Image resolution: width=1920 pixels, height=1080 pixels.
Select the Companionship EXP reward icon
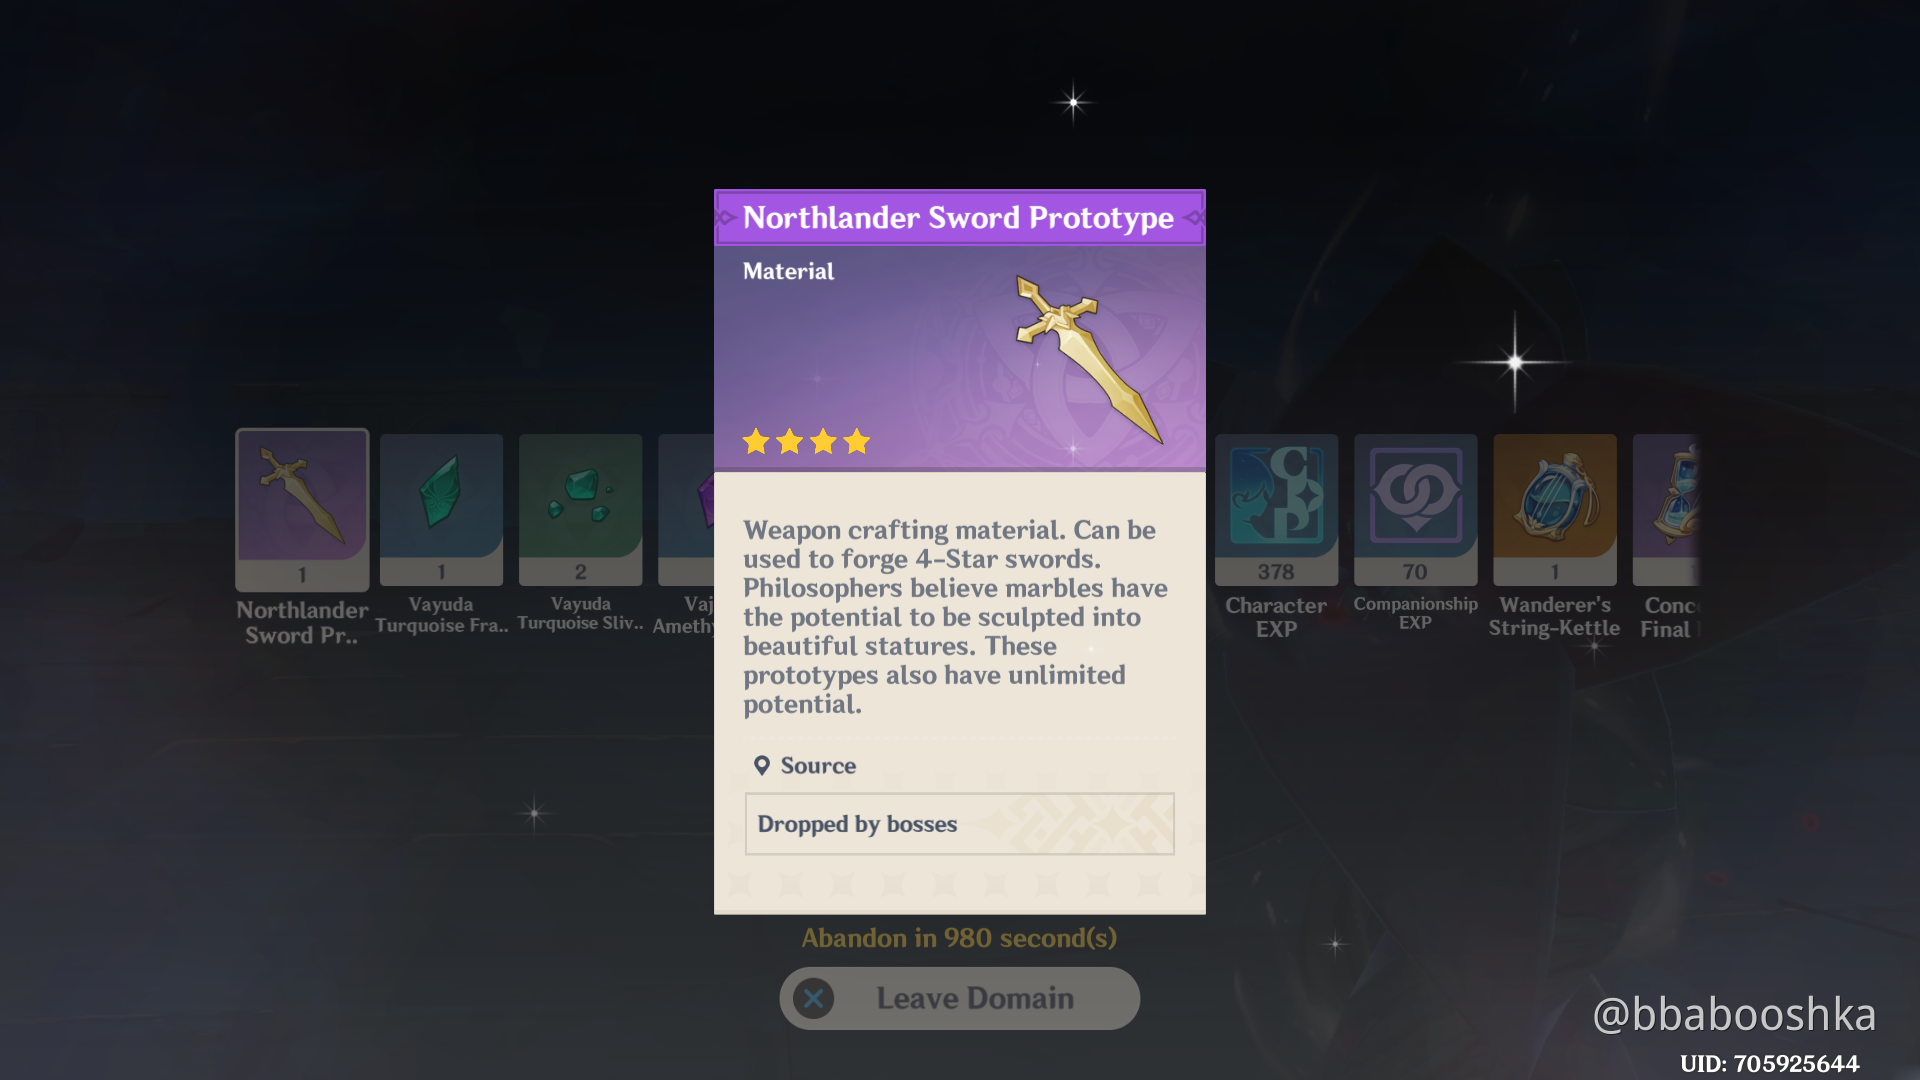click(x=1415, y=509)
